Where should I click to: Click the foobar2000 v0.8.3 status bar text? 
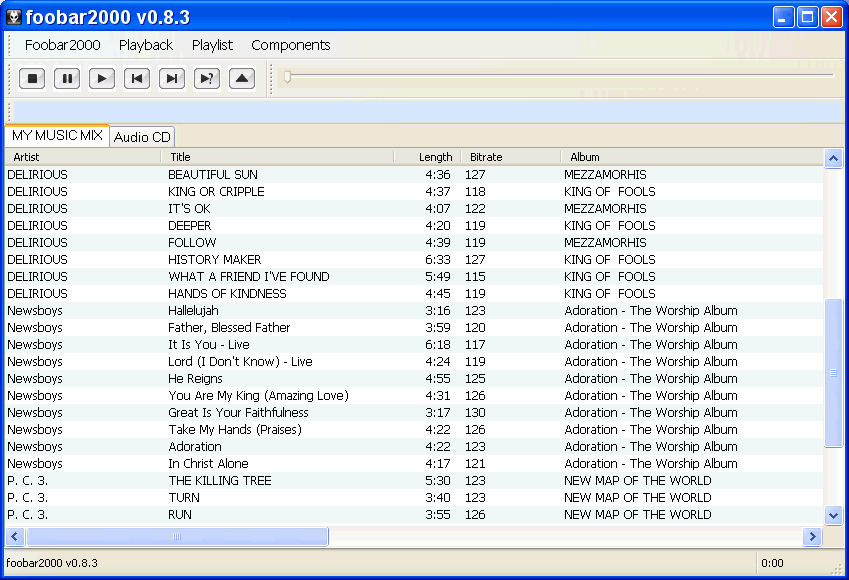tap(52, 563)
